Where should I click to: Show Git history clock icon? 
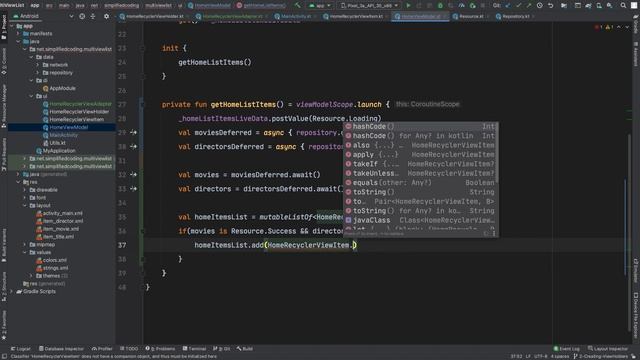pos(540,6)
